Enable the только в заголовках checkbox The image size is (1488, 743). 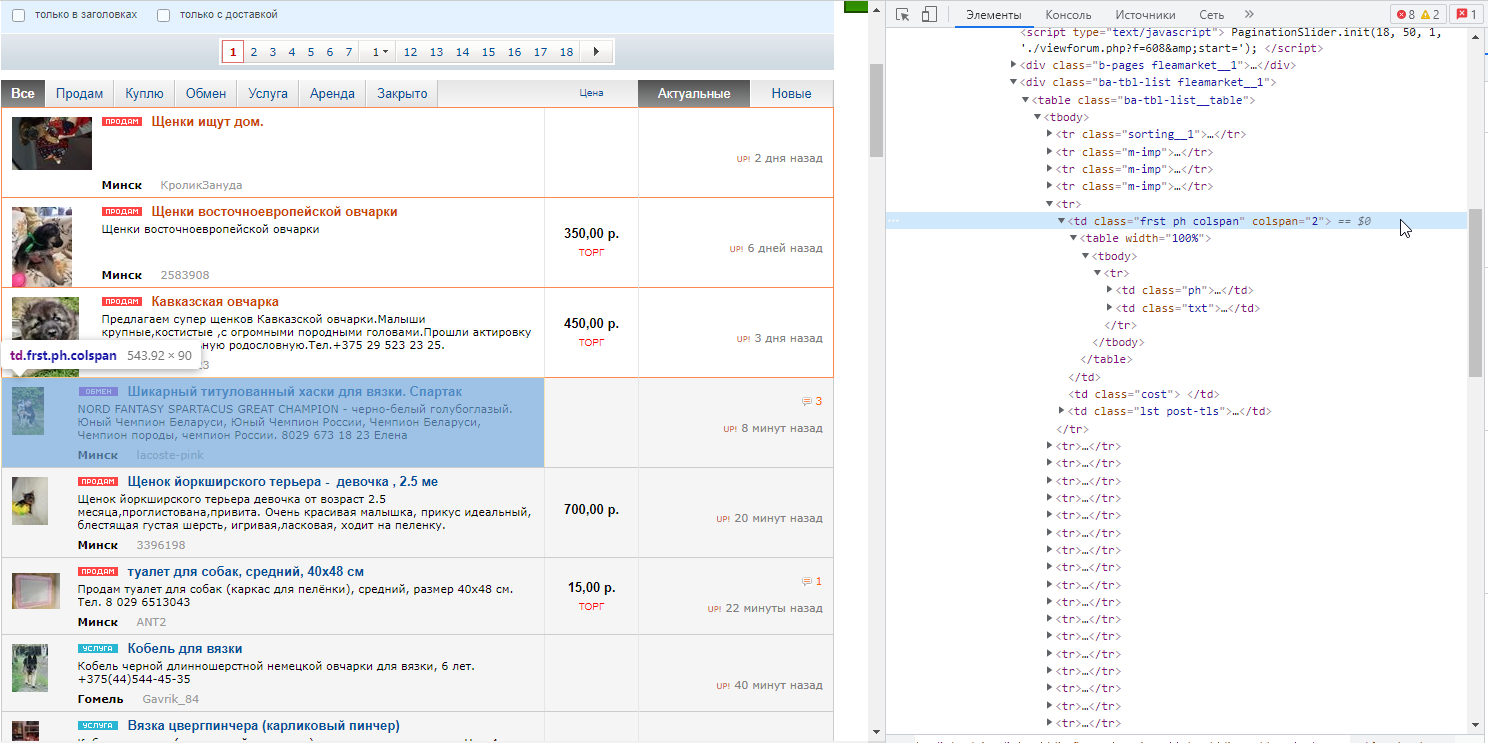[x=18, y=15]
